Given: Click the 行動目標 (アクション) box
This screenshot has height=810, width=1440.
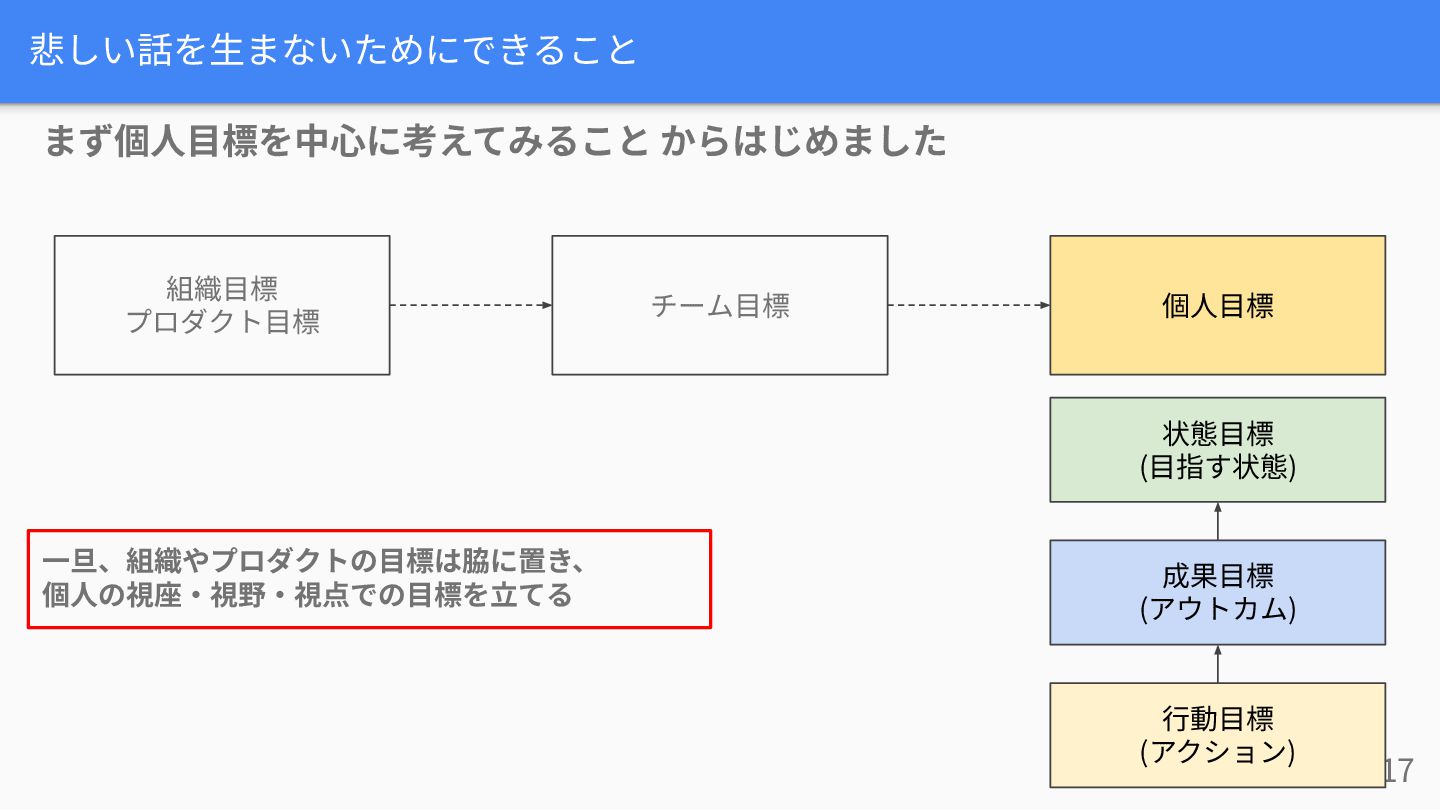Looking at the screenshot, I should point(1218,735).
